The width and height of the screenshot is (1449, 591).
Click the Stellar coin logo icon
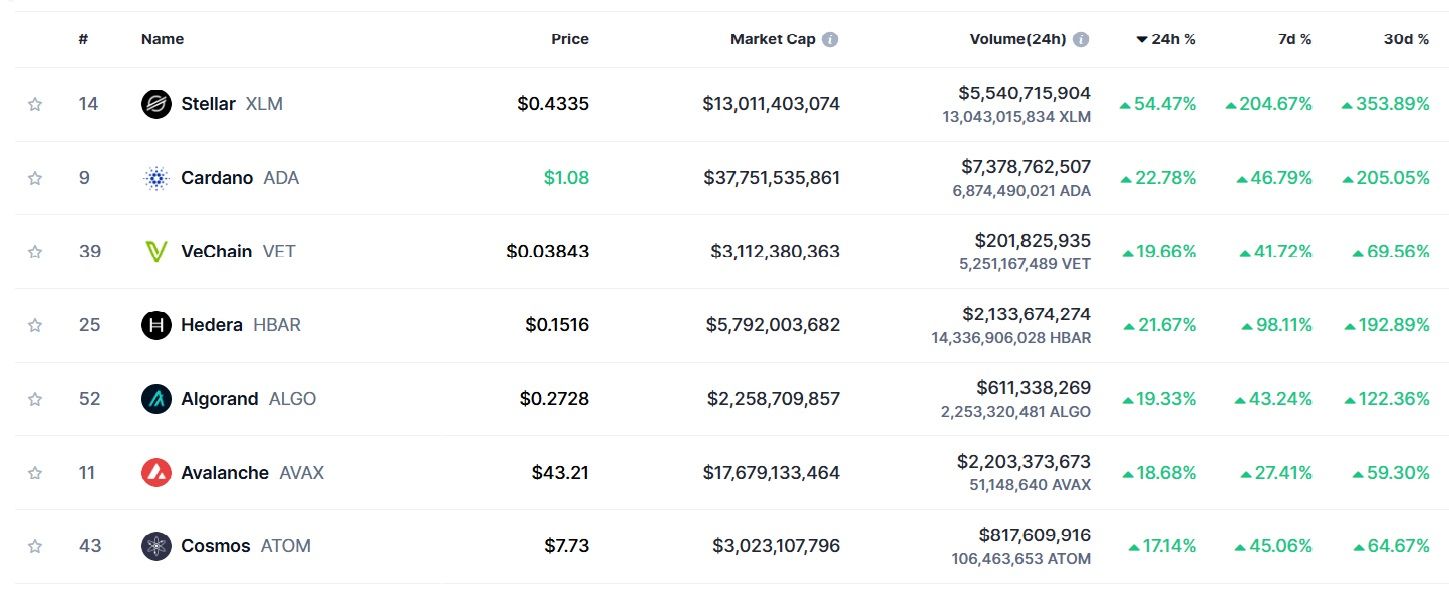coord(156,104)
